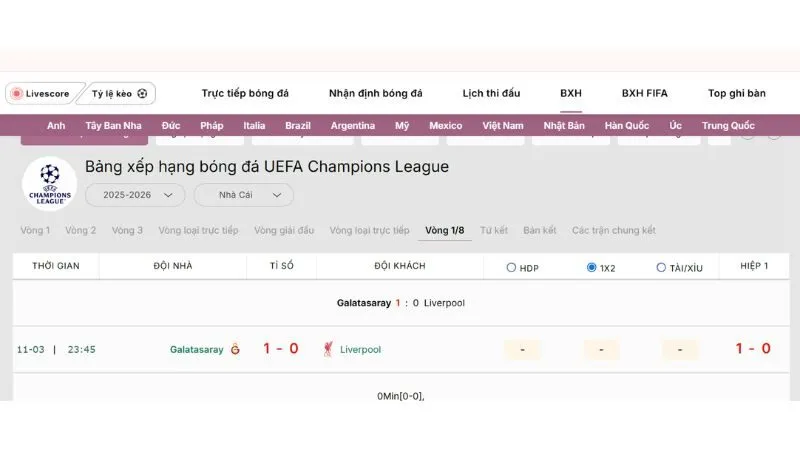Open the Vòng 1 round tab
This screenshot has height=450, width=800.
tap(35, 230)
